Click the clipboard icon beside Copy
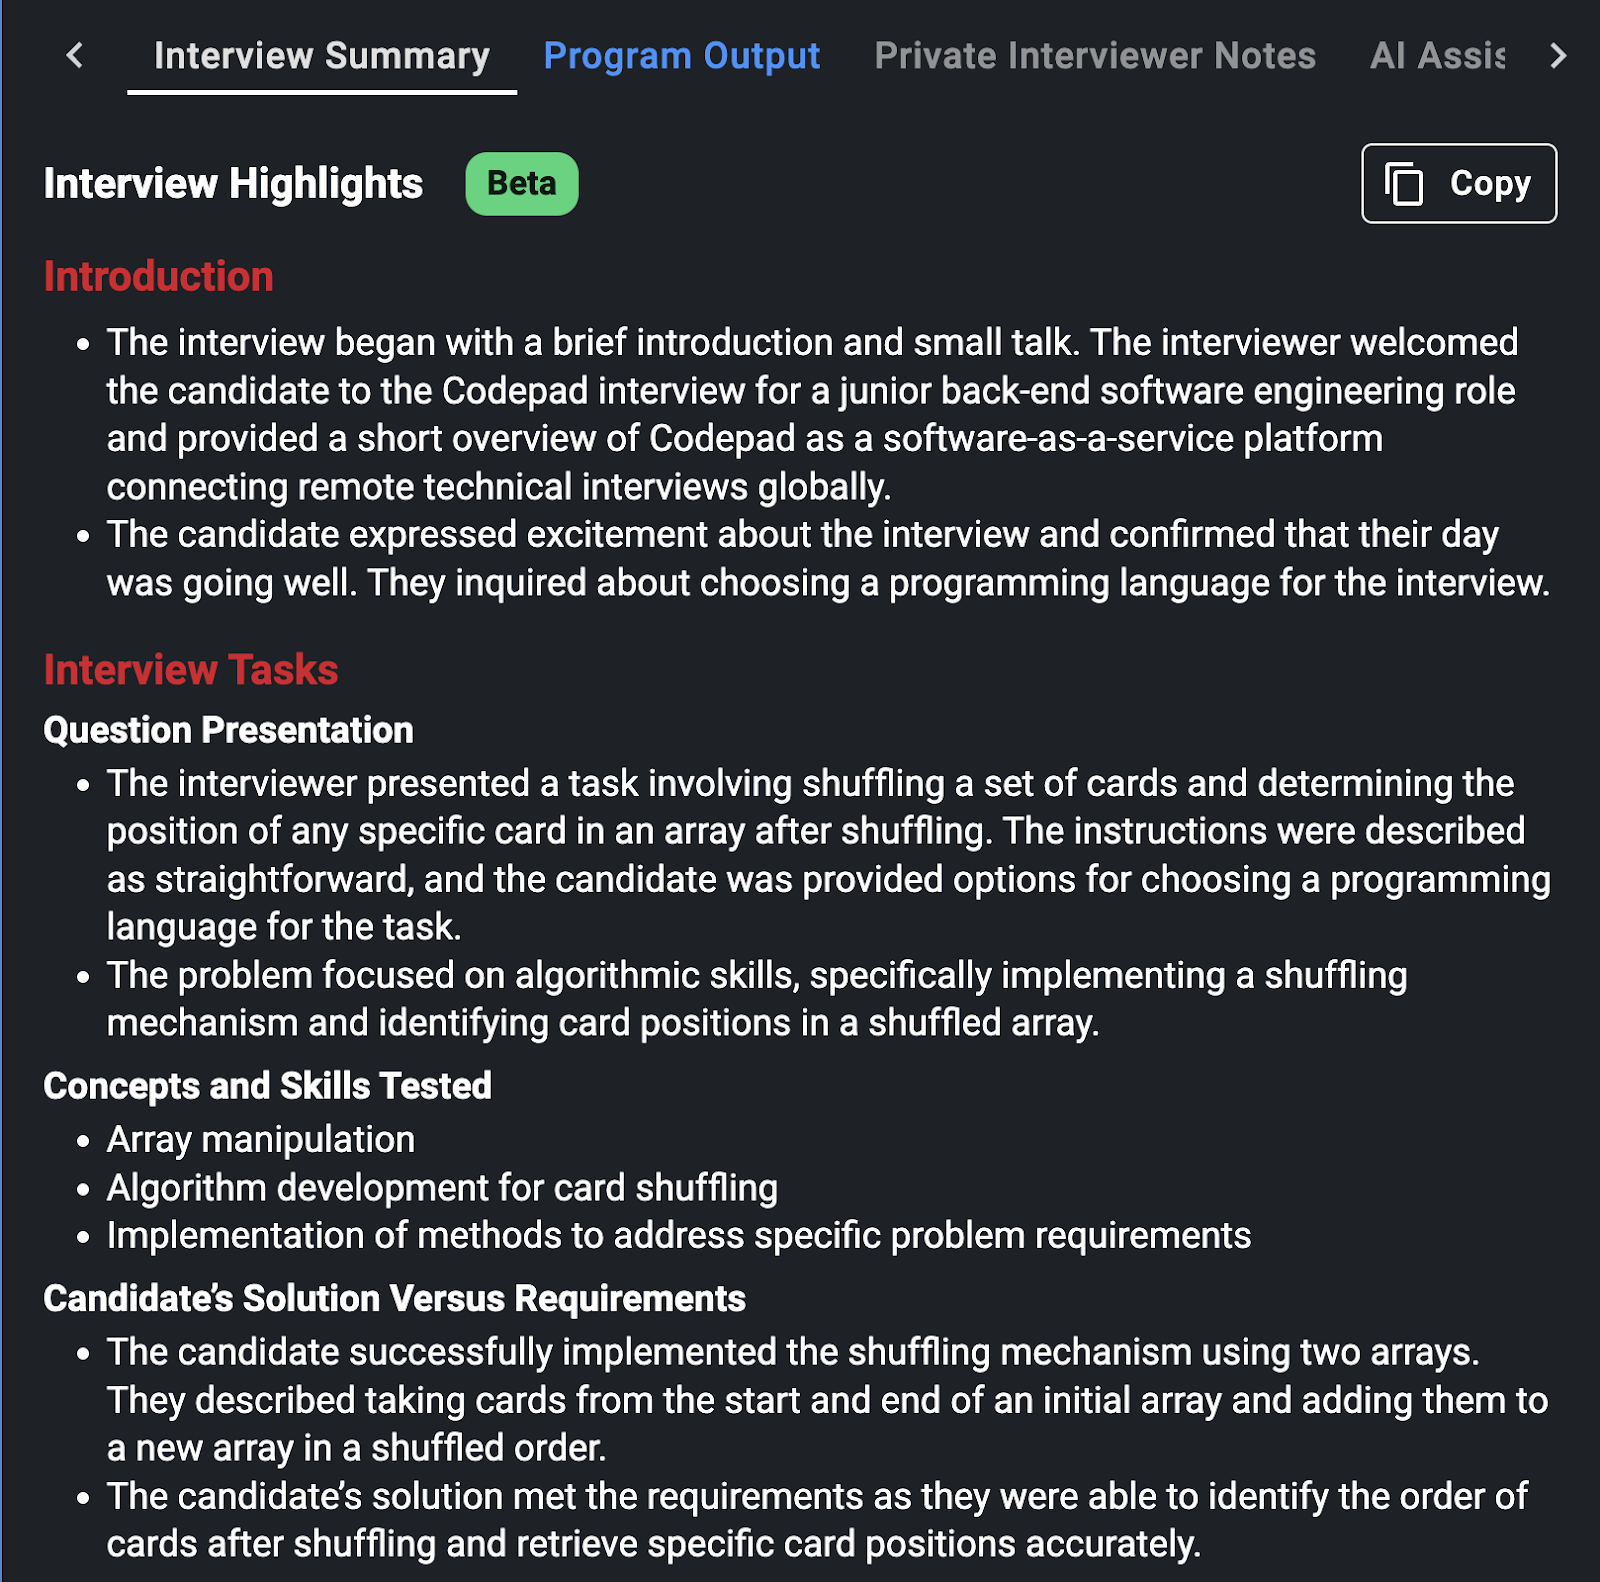Screen dimensions: 1600x1582 point(1404,184)
